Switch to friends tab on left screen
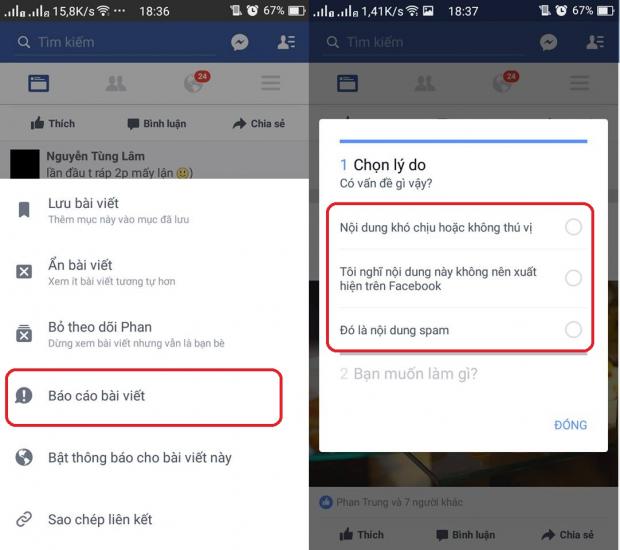Screen dimensions: 620x550 click(x=116, y=83)
